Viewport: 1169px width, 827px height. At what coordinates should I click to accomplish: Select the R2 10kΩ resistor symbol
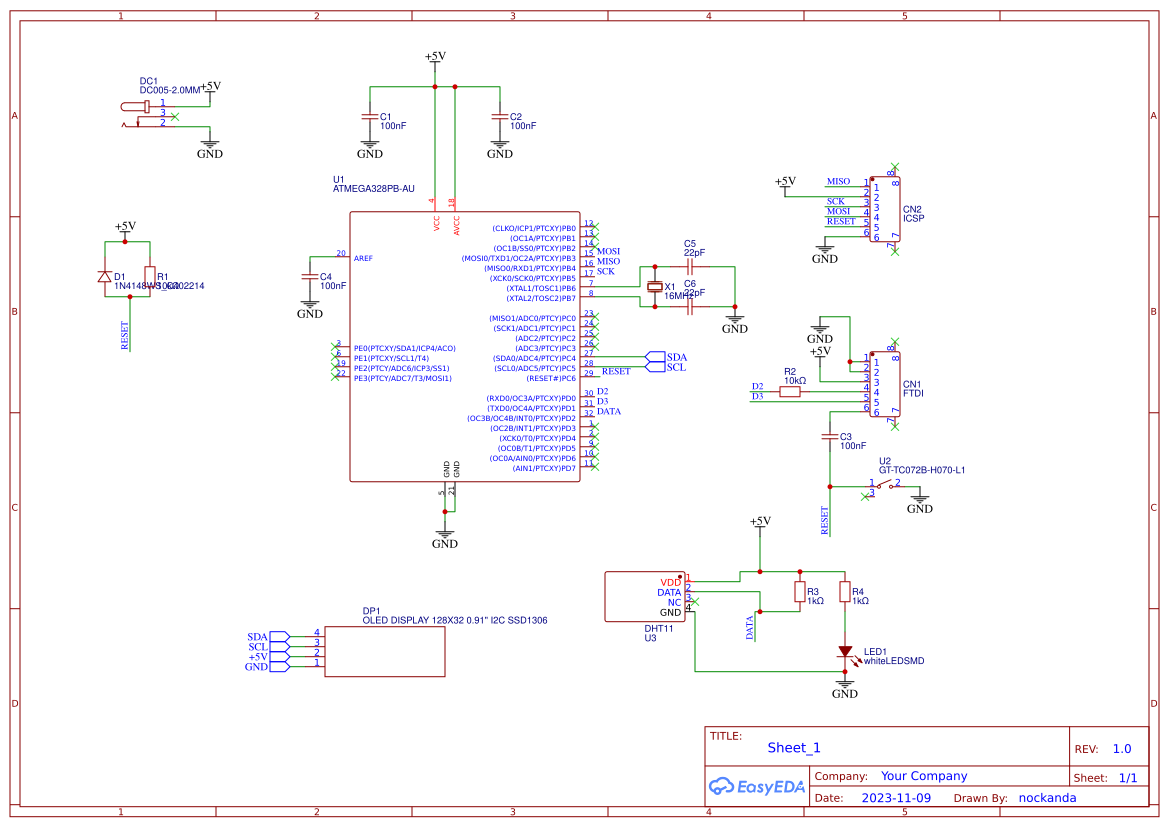point(790,392)
